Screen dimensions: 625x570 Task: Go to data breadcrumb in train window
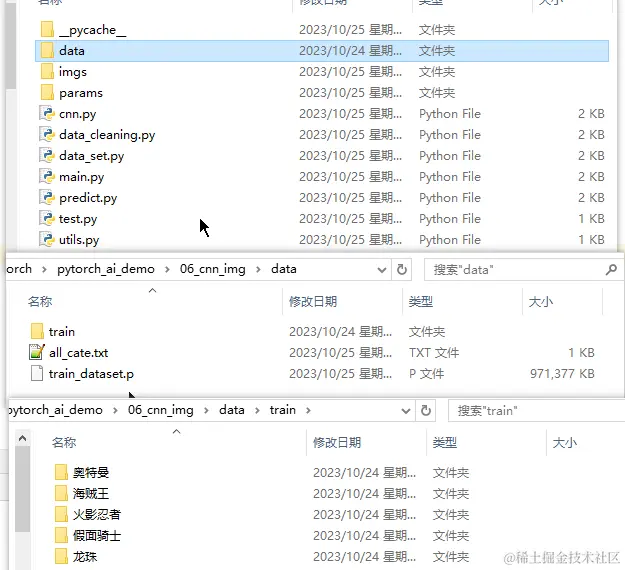coord(232,410)
